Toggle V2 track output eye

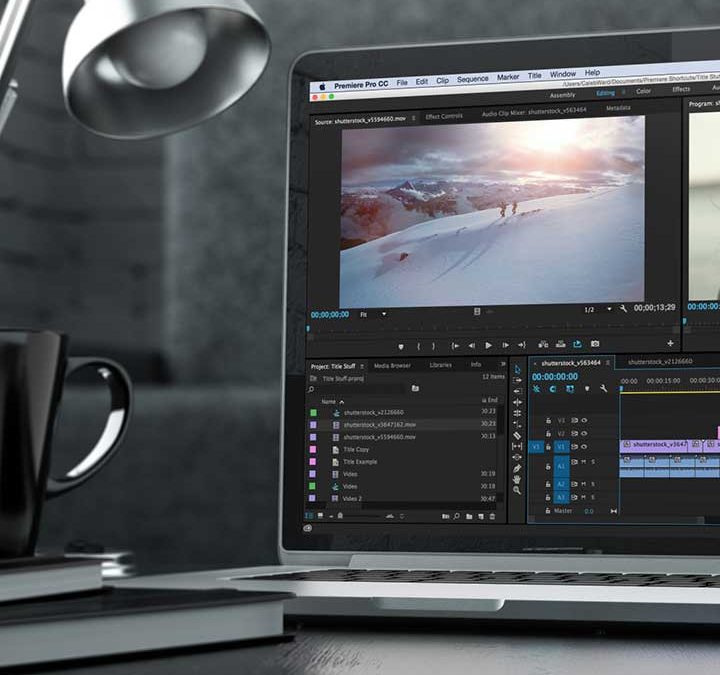pyautogui.click(x=584, y=433)
